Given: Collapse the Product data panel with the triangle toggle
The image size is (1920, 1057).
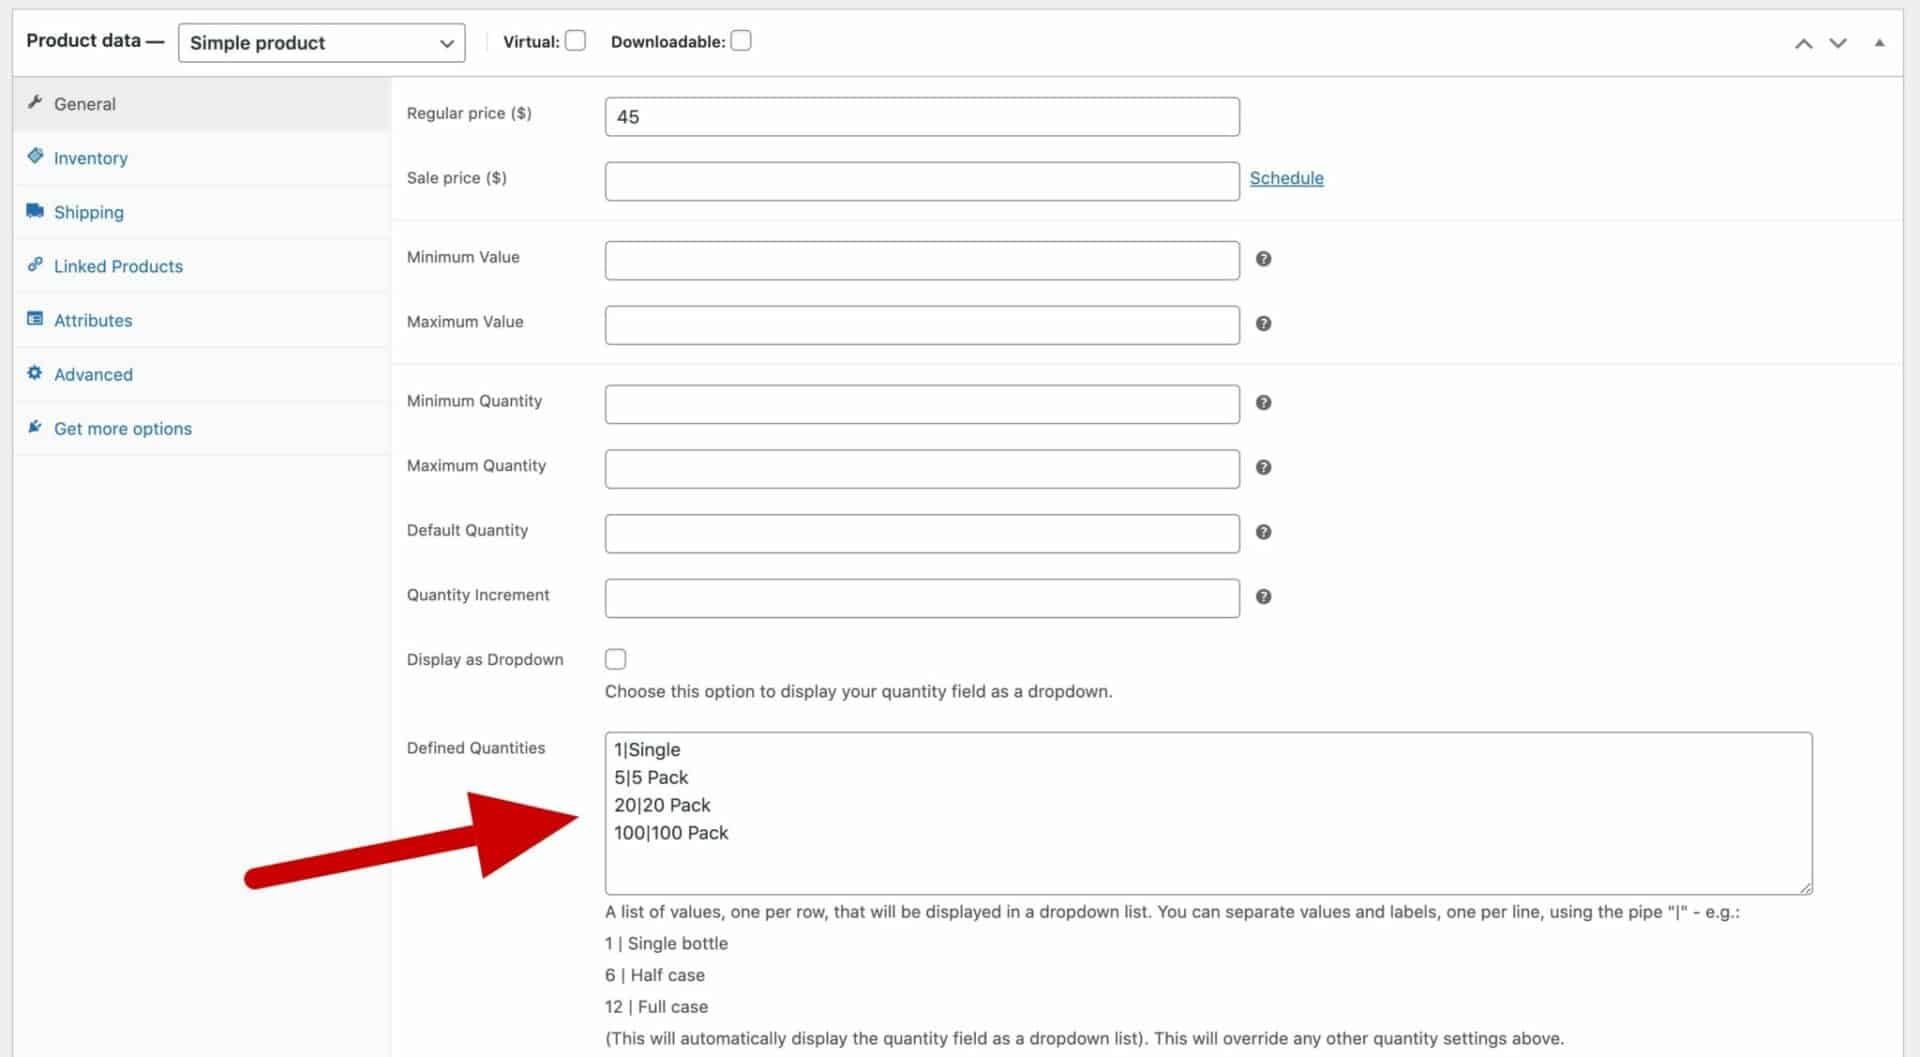Looking at the screenshot, I should coord(1879,43).
